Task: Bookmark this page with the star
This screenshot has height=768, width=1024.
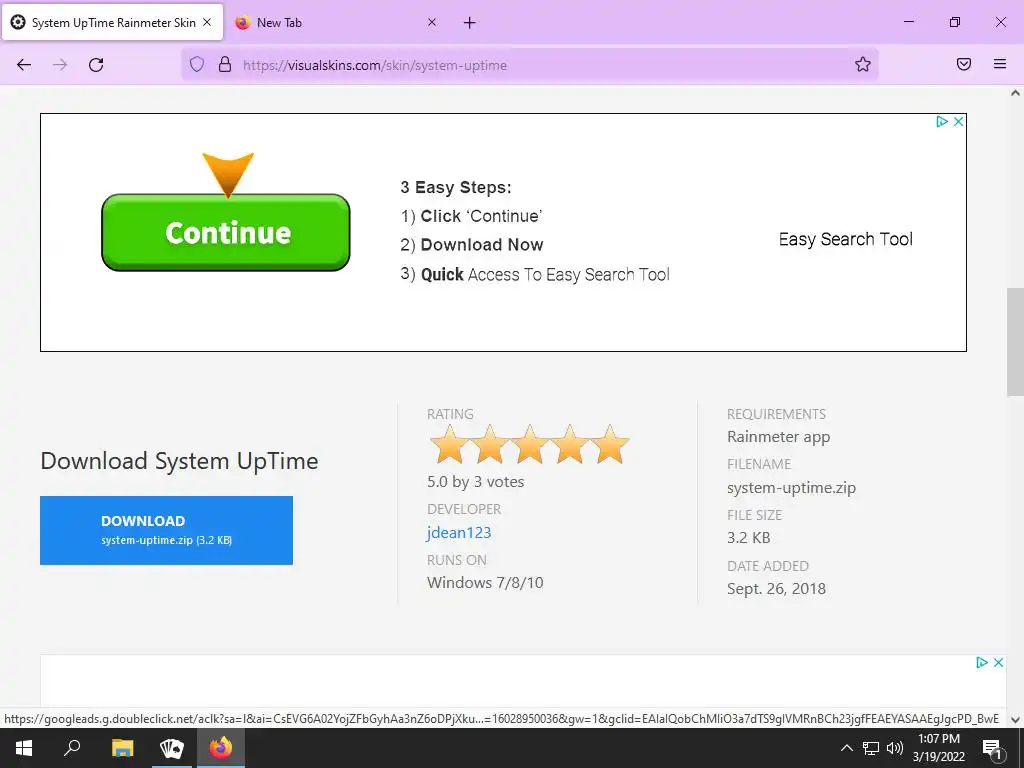Action: [863, 65]
